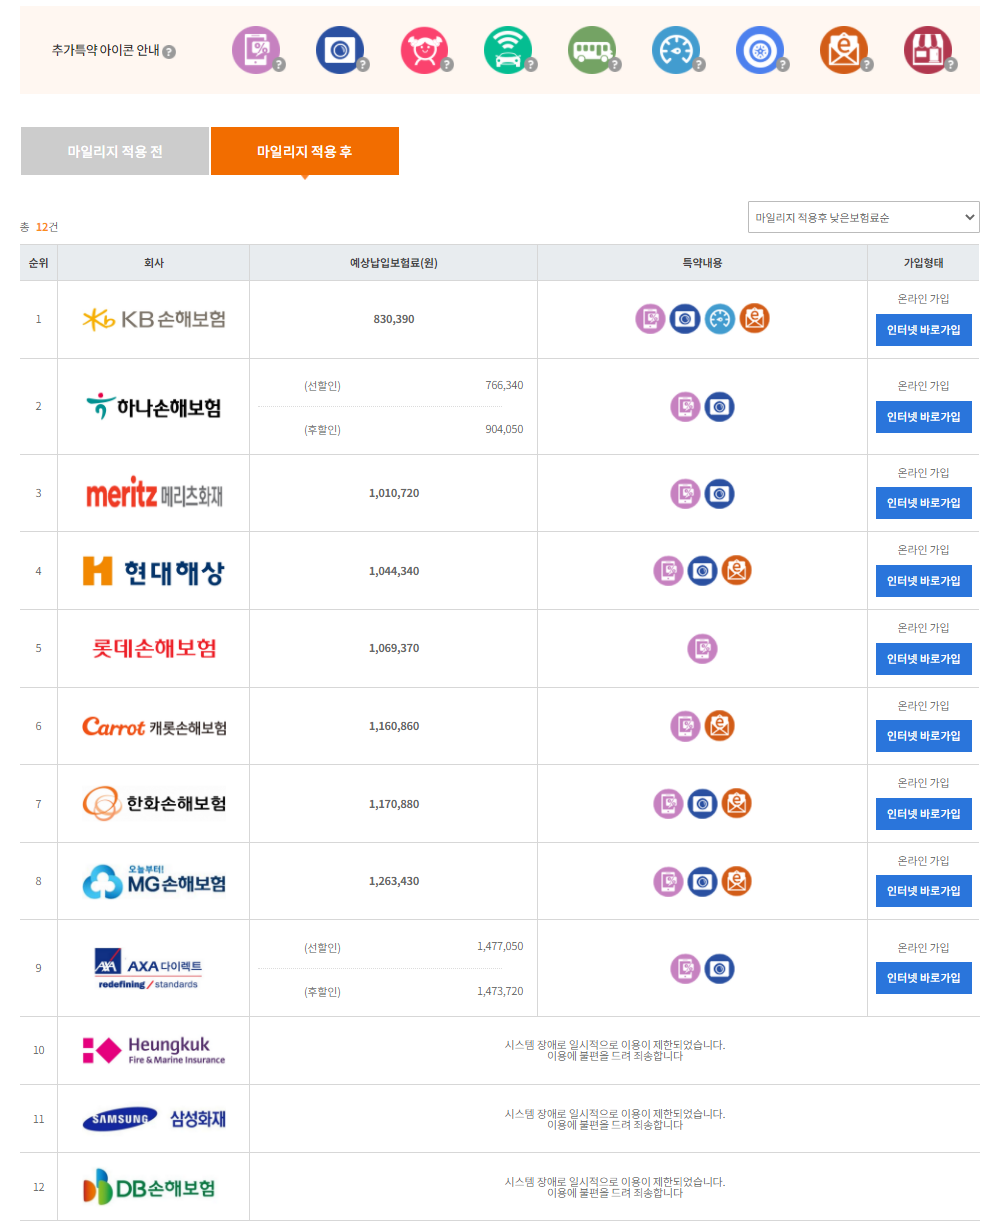
Task: Open the blue speedometer icon in the legend
Action: 676,49
